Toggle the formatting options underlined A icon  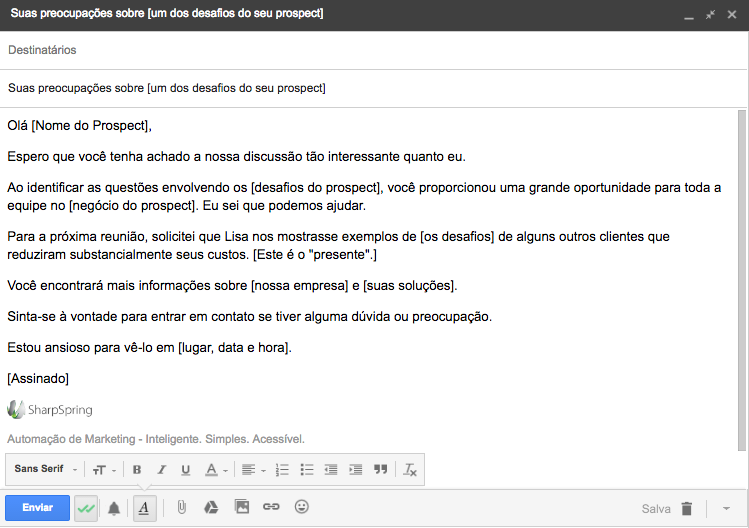point(144,508)
